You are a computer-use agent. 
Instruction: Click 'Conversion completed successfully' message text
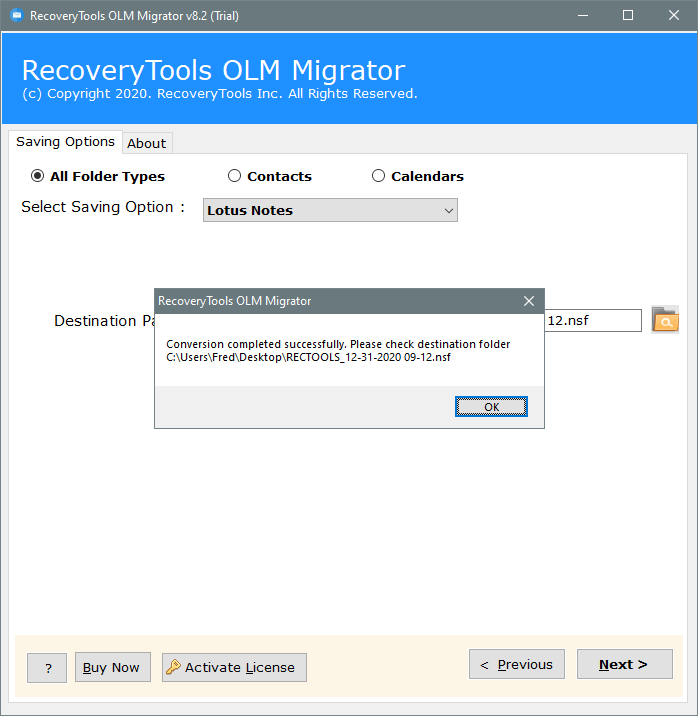point(338,344)
